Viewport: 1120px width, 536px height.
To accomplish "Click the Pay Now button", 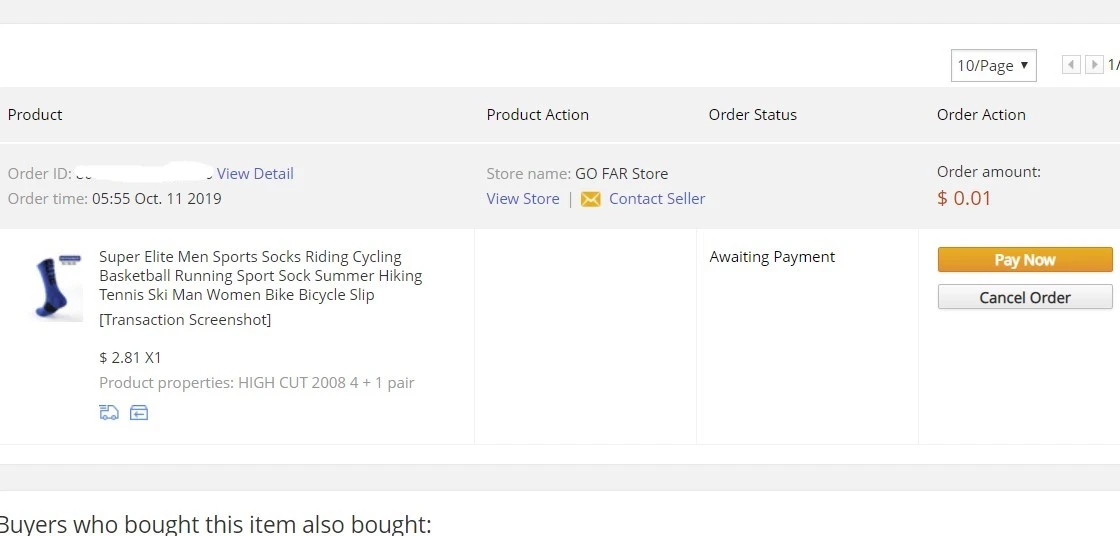I will pos(1025,259).
